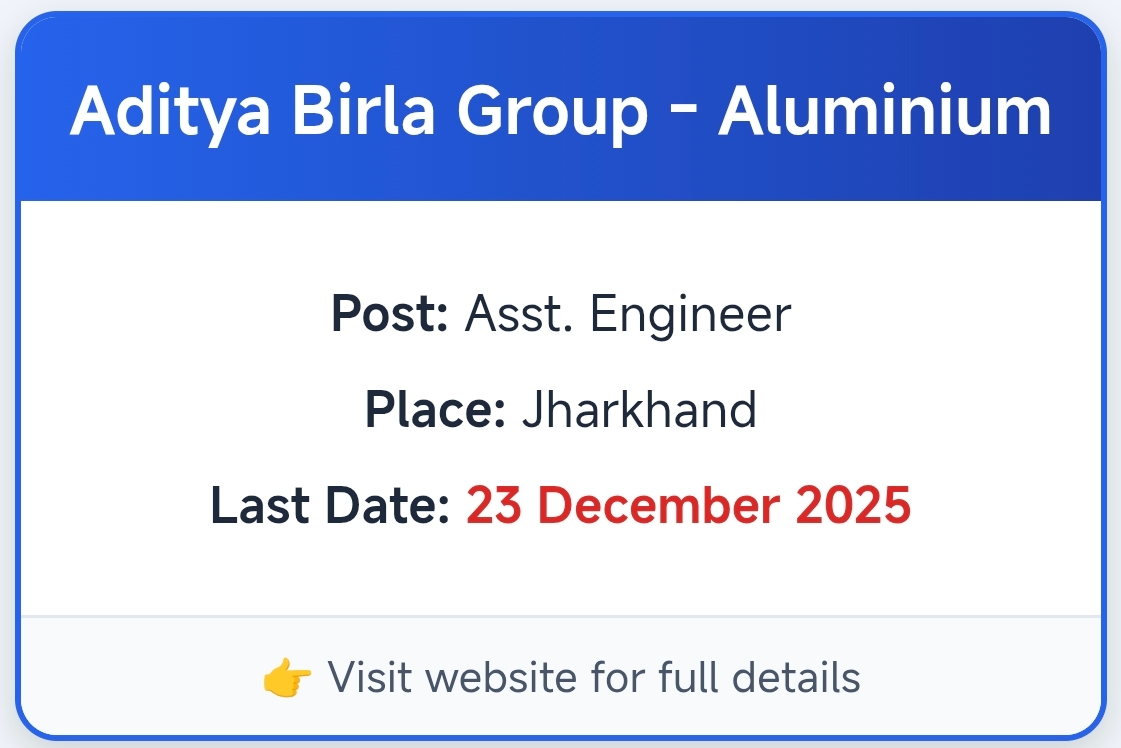
Task: Click the bold 'Post:' label
Action: pyautogui.click(x=389, y=315)
